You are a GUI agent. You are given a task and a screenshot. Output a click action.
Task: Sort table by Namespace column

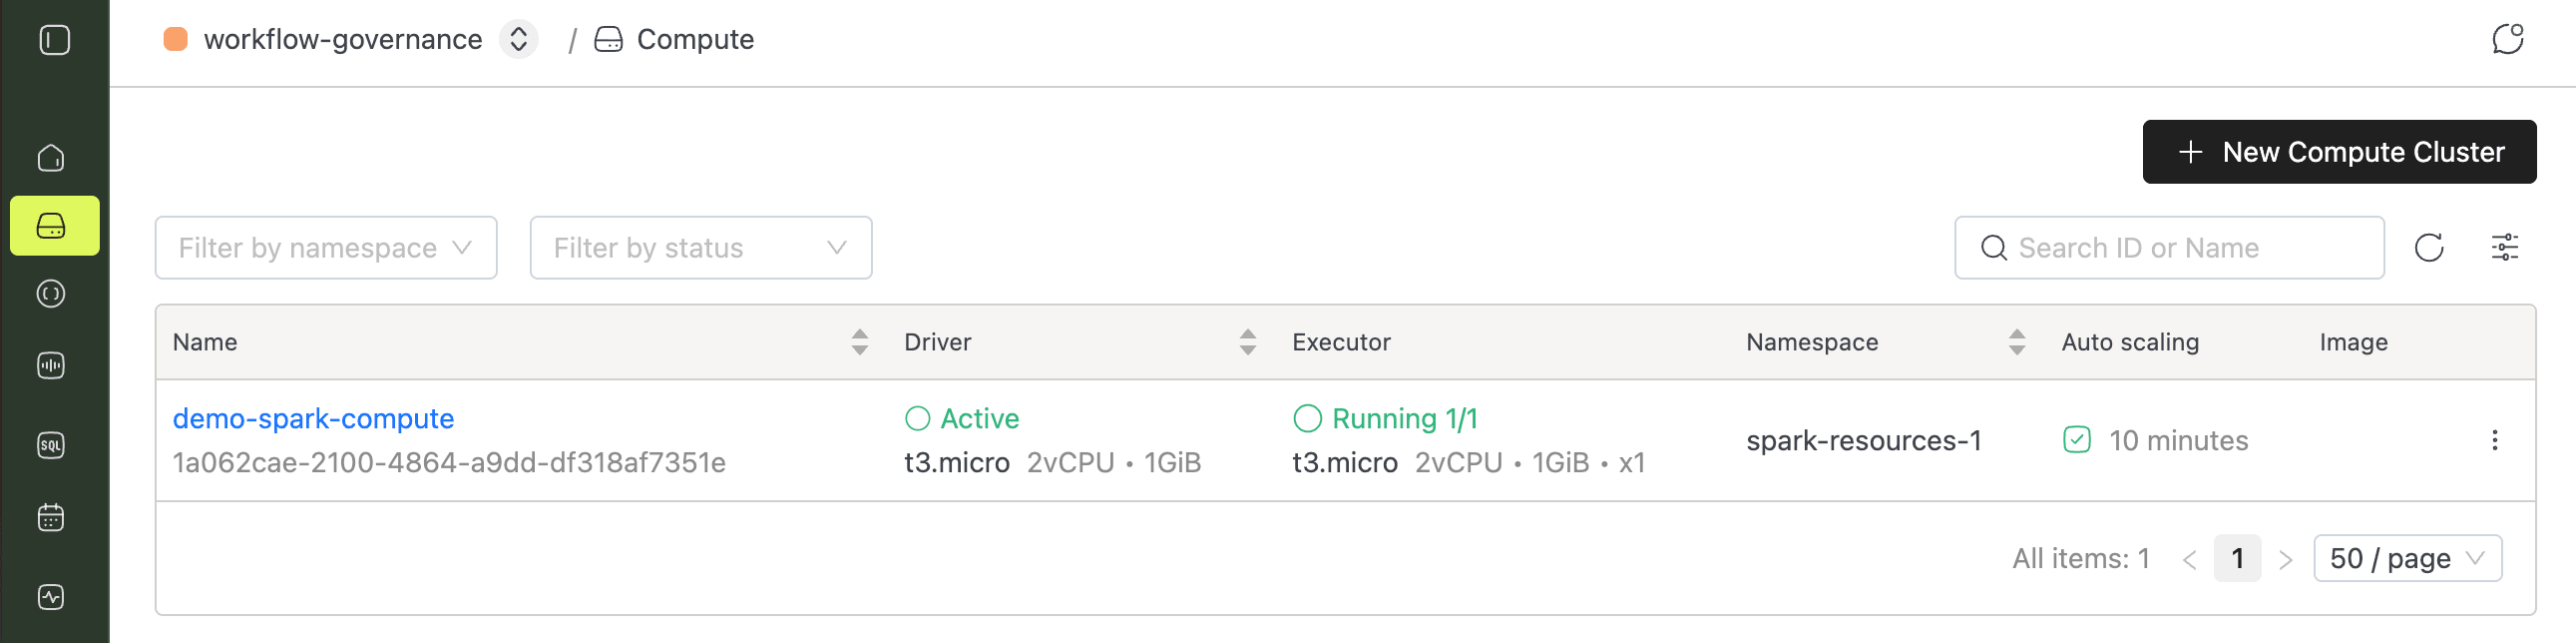(x=2016, y=342)
